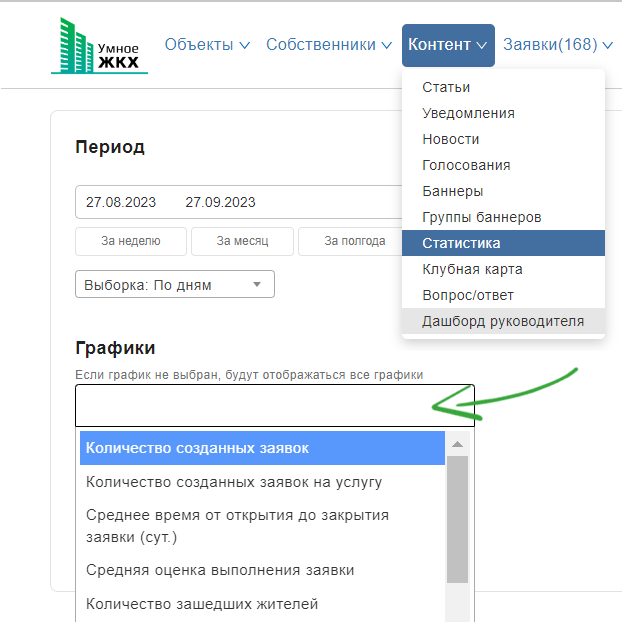
Task: Select Среднее время от открытия до закрытия заявки
Action: 262,526
